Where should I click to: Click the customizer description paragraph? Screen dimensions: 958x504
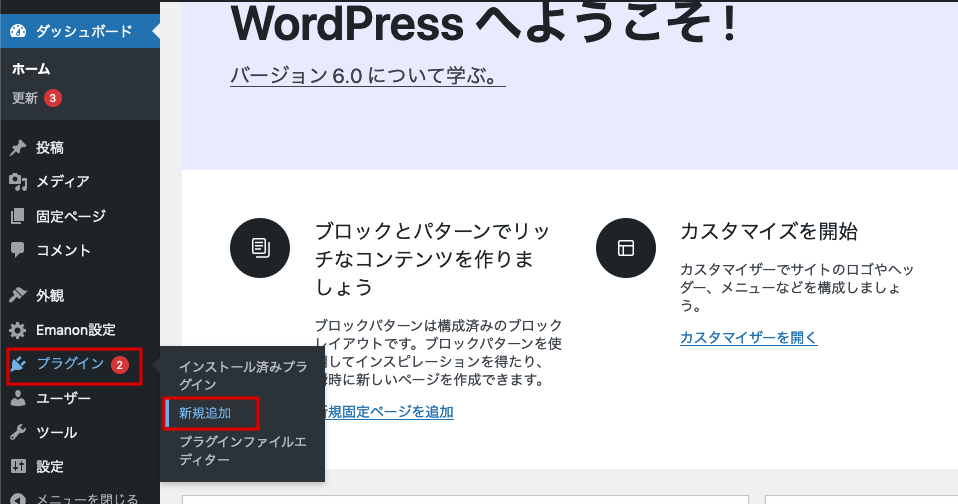(797, 287)
